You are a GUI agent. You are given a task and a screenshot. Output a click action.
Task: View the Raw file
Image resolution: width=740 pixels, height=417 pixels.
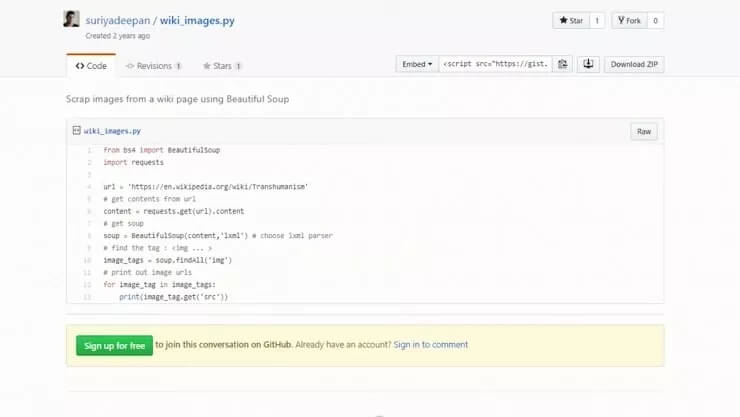tap(644, 131)
